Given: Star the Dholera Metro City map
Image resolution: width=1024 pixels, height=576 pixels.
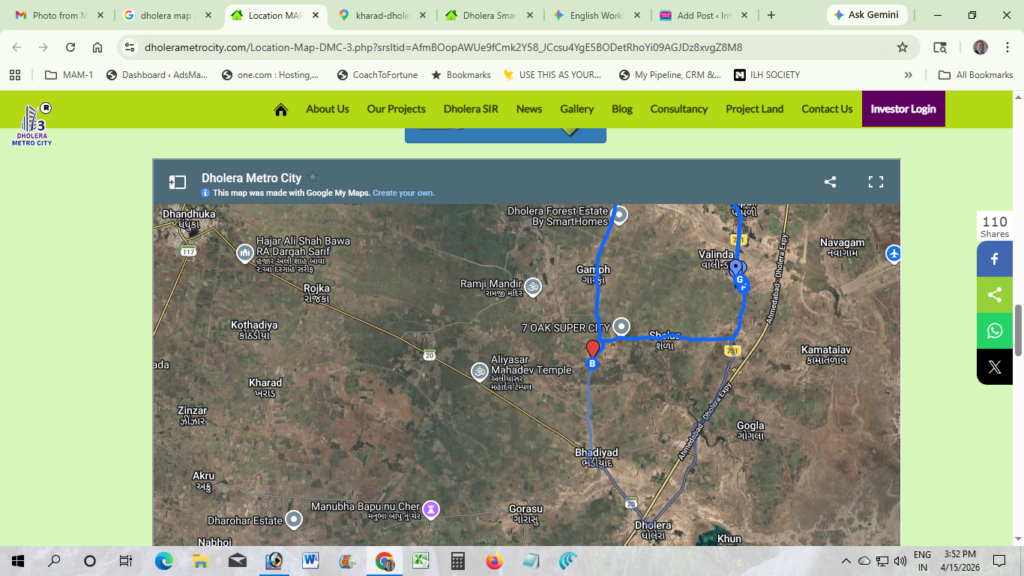Looking at the screenshot, I should [312, 177].
